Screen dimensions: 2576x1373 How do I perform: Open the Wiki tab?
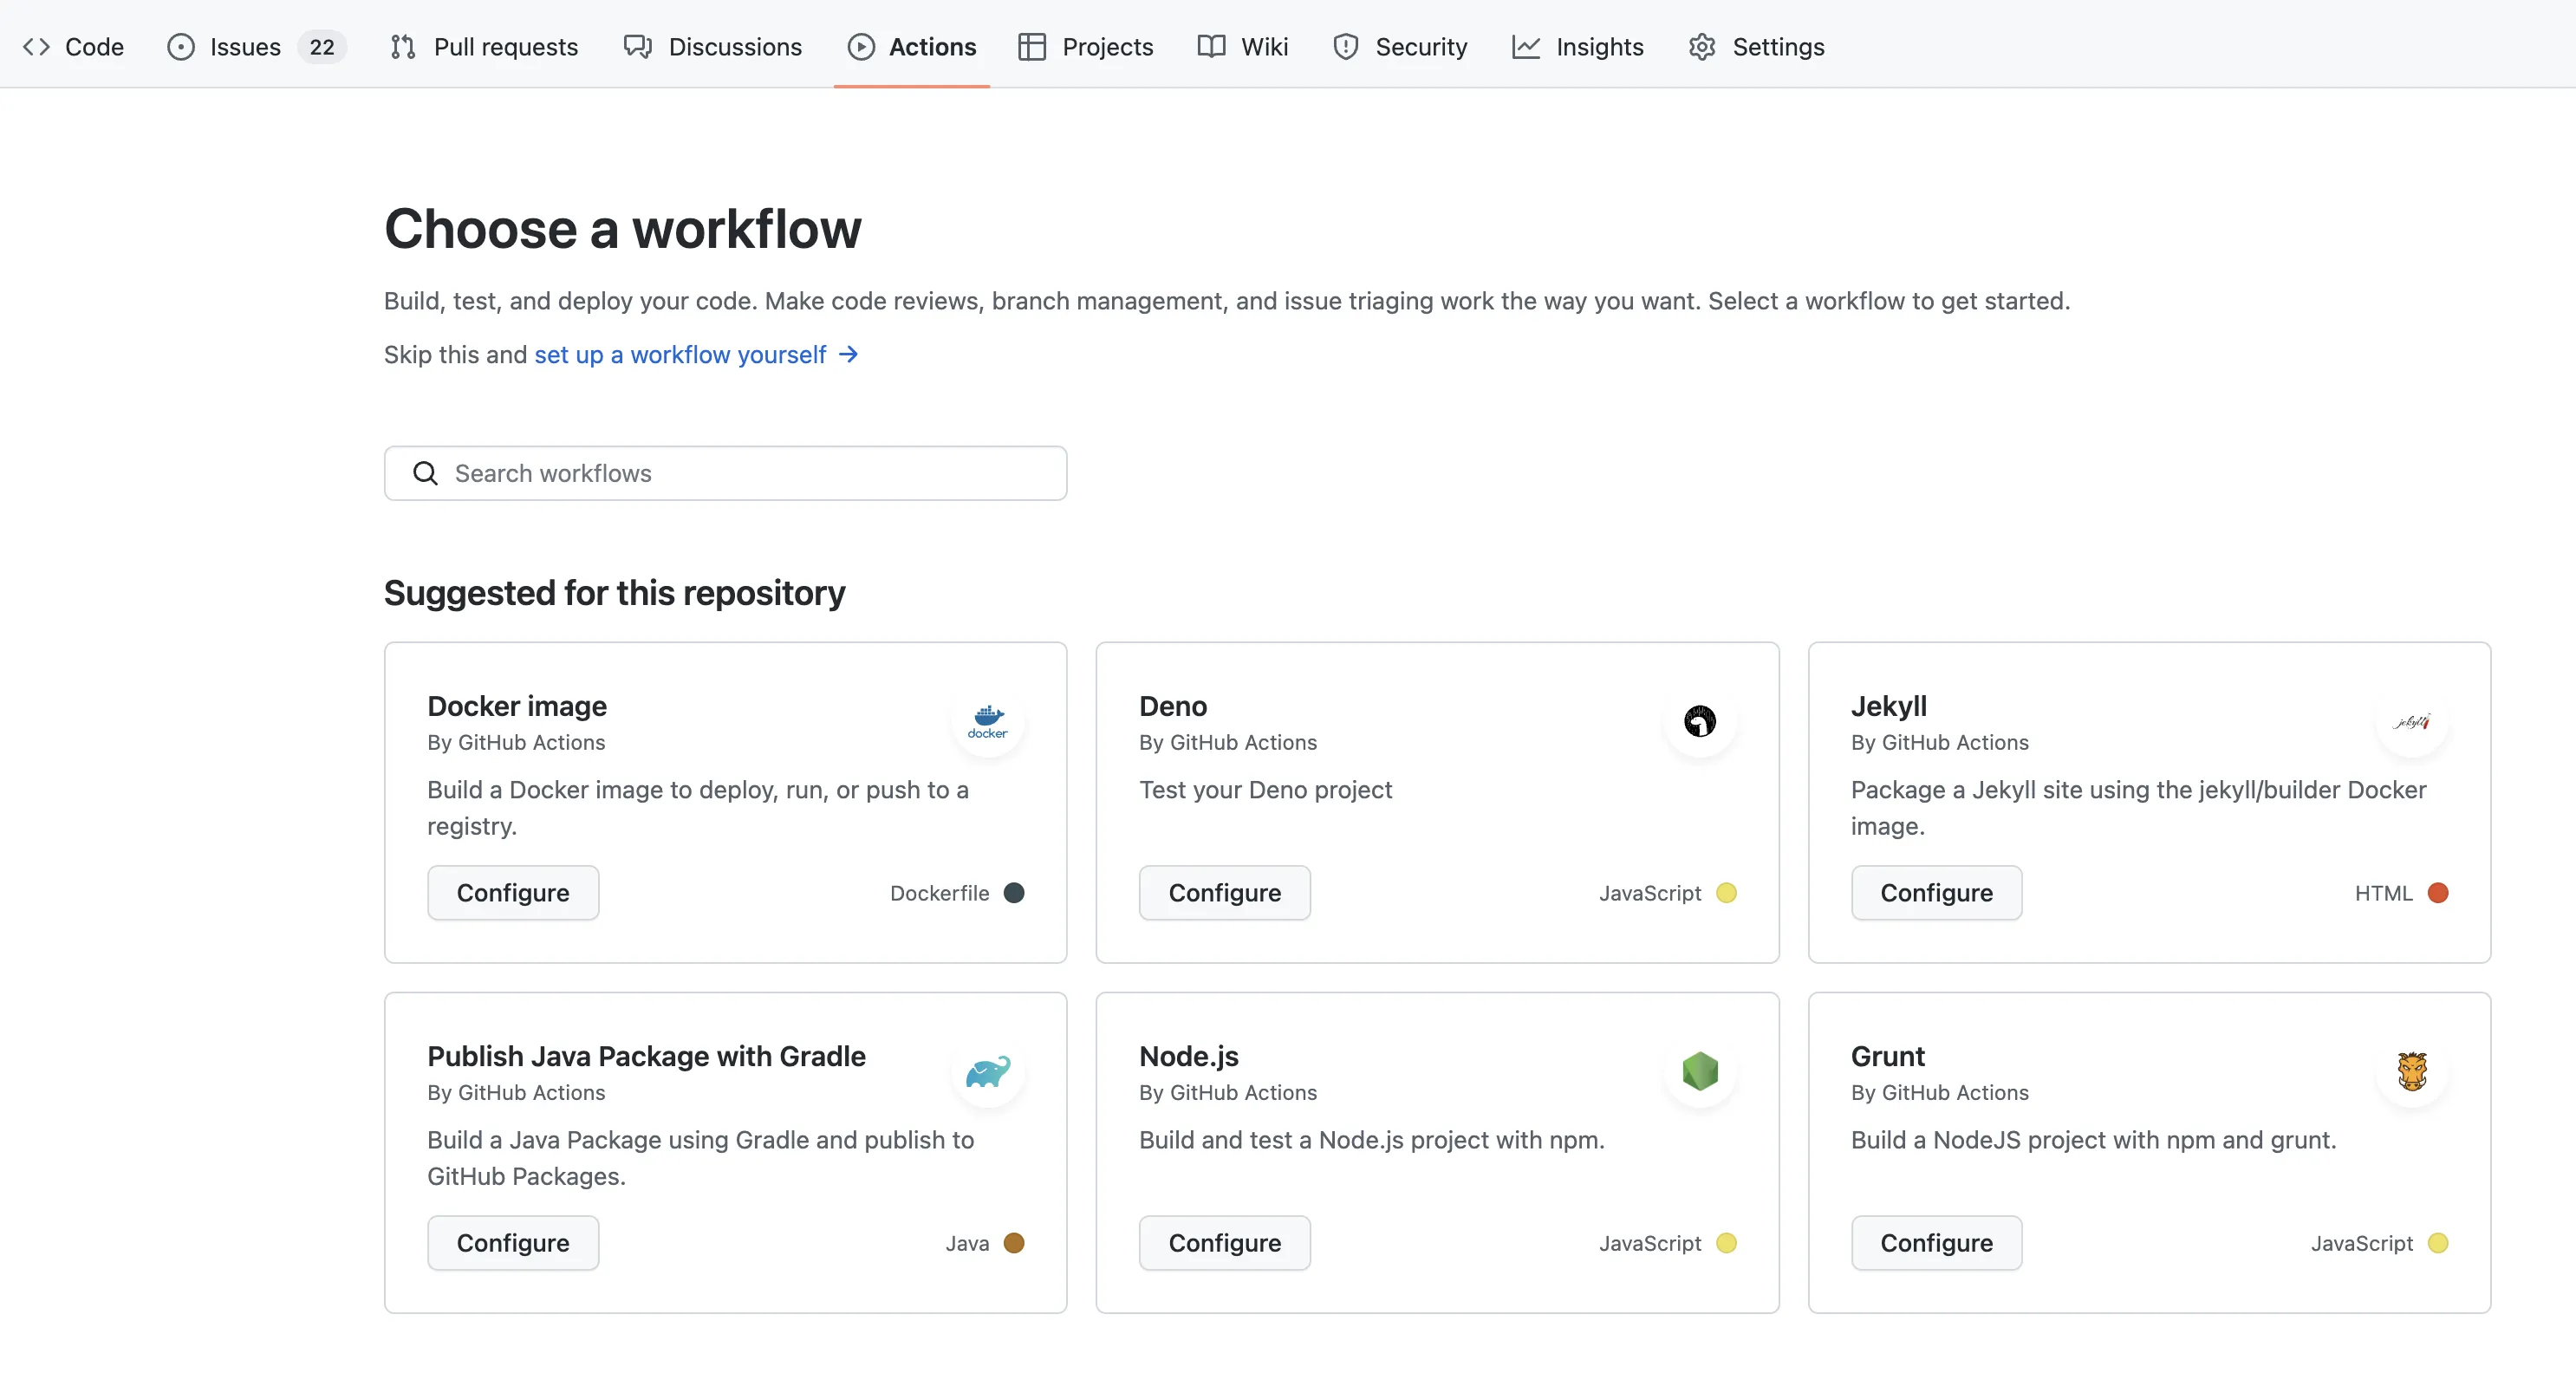(x=1243, y=47)
